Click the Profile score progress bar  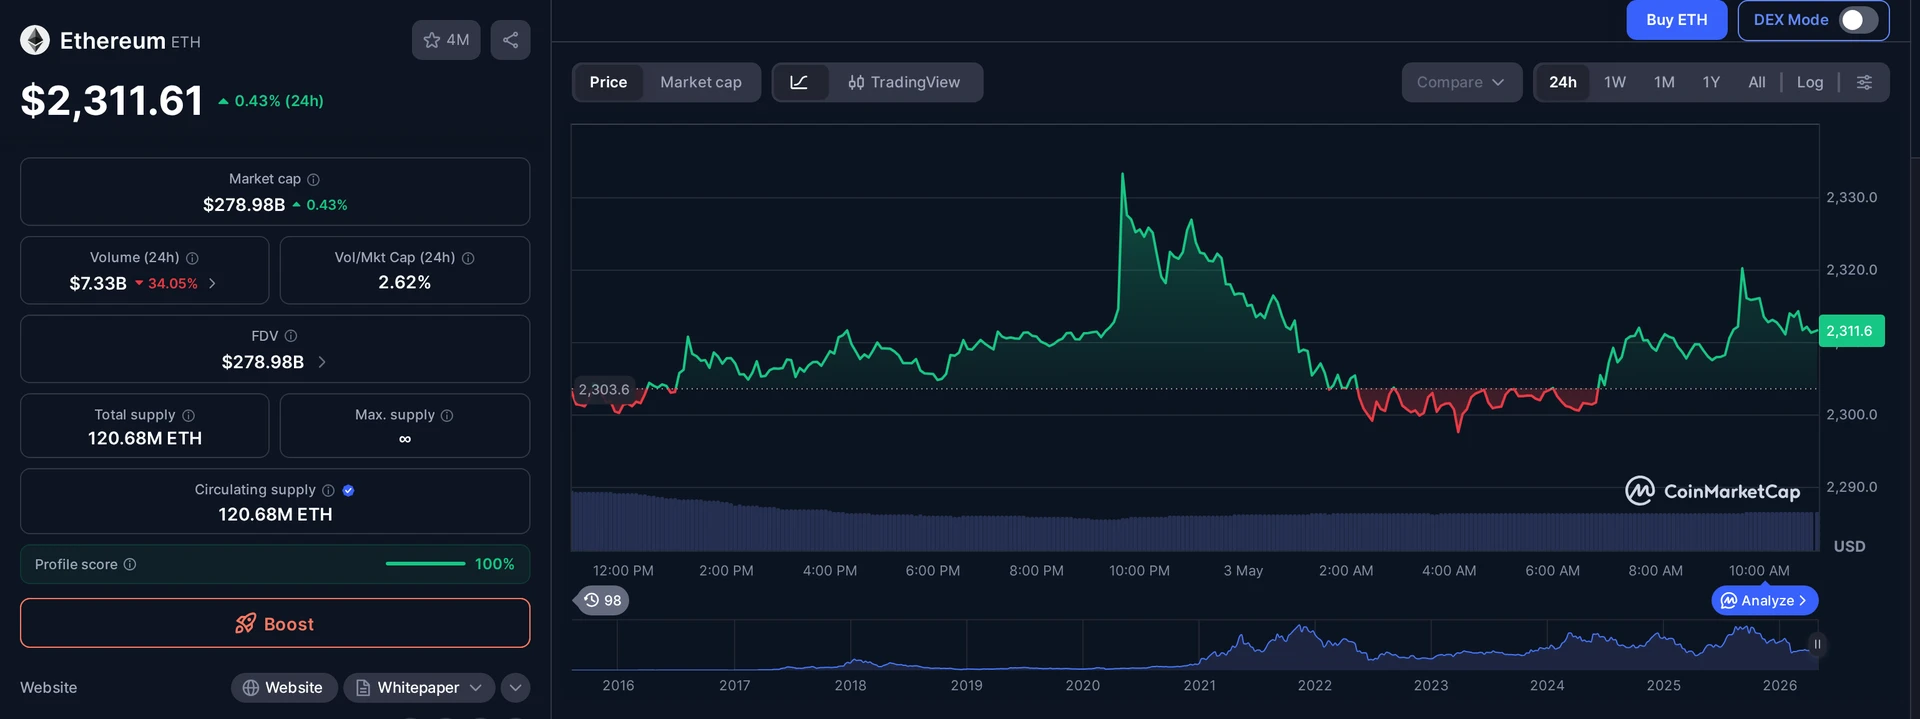[425, 564]
